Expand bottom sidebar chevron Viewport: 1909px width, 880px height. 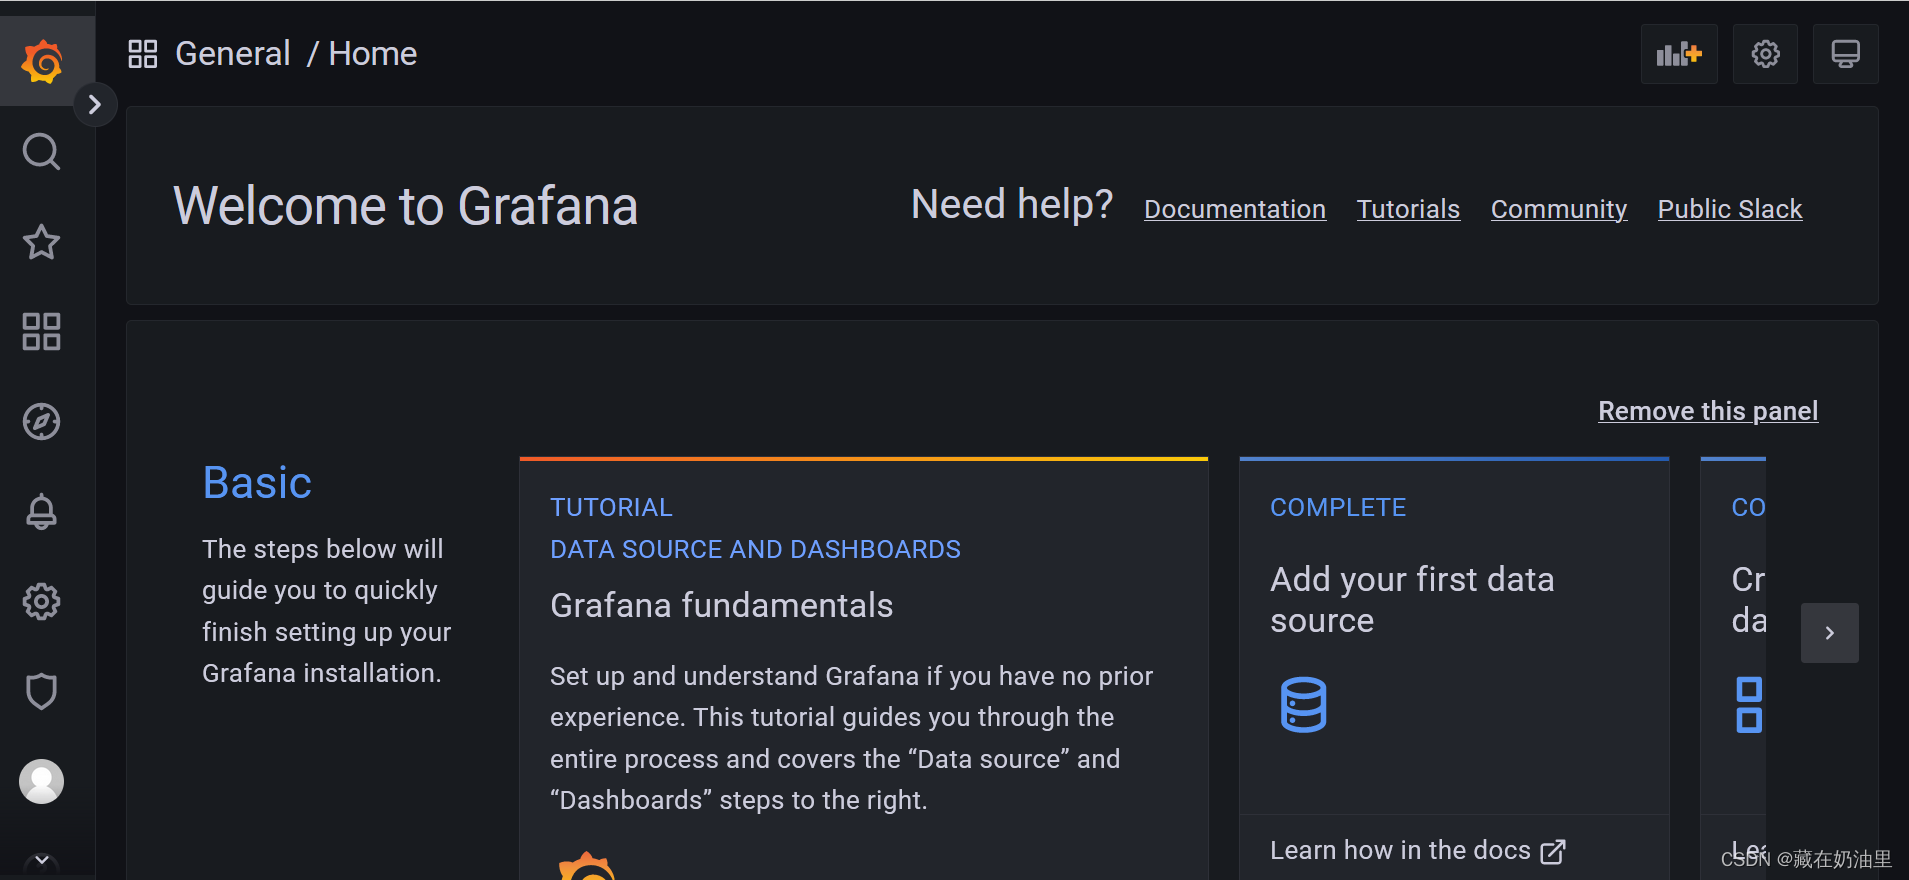[41, 860]
